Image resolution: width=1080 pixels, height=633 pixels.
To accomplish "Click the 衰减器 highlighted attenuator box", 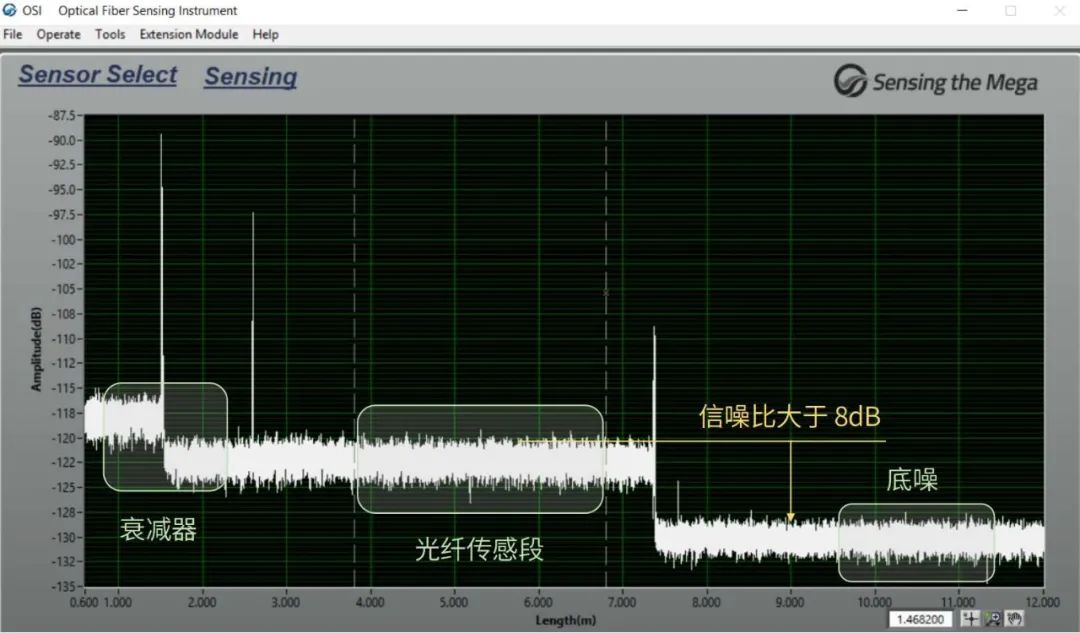I will [x=165, y=437].
